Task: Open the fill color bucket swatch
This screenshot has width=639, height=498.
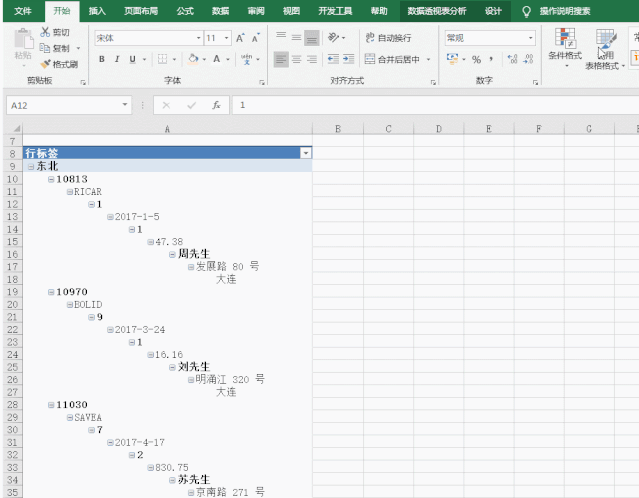Action: click(x=193, y=59)
